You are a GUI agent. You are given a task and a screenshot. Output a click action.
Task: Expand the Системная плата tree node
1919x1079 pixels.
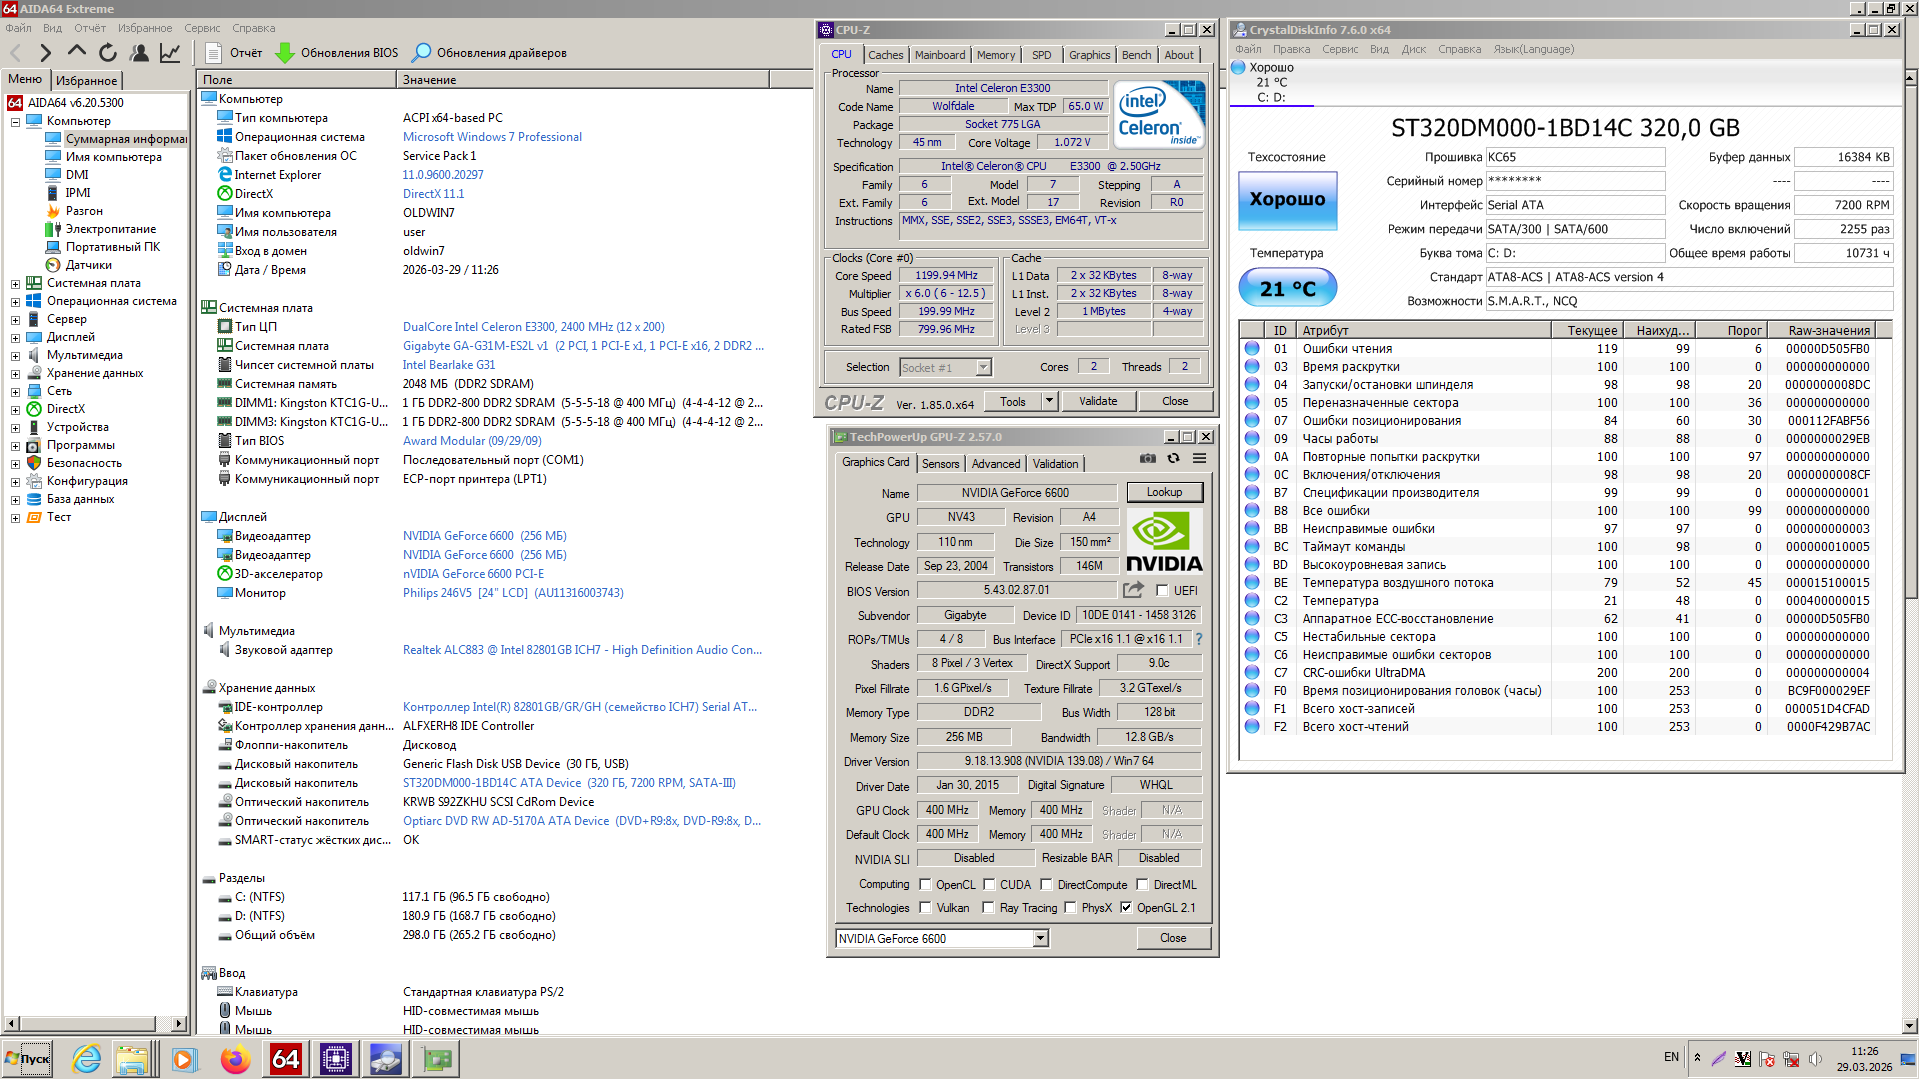15,284
